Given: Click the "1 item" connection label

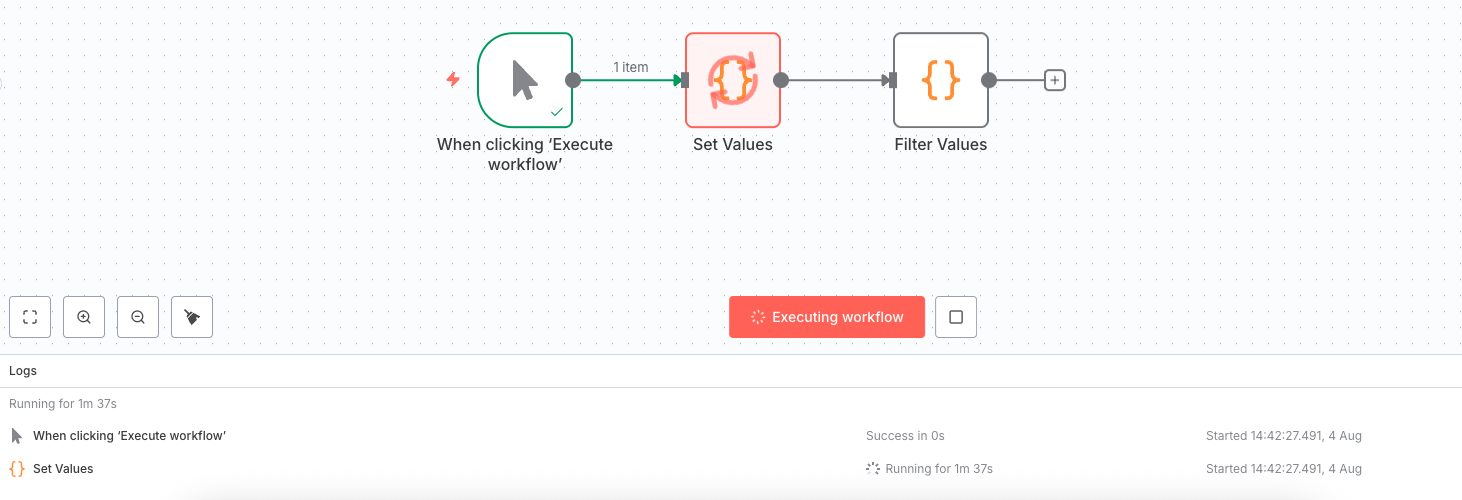Looking at the screenshot, I should coord(630,67).
